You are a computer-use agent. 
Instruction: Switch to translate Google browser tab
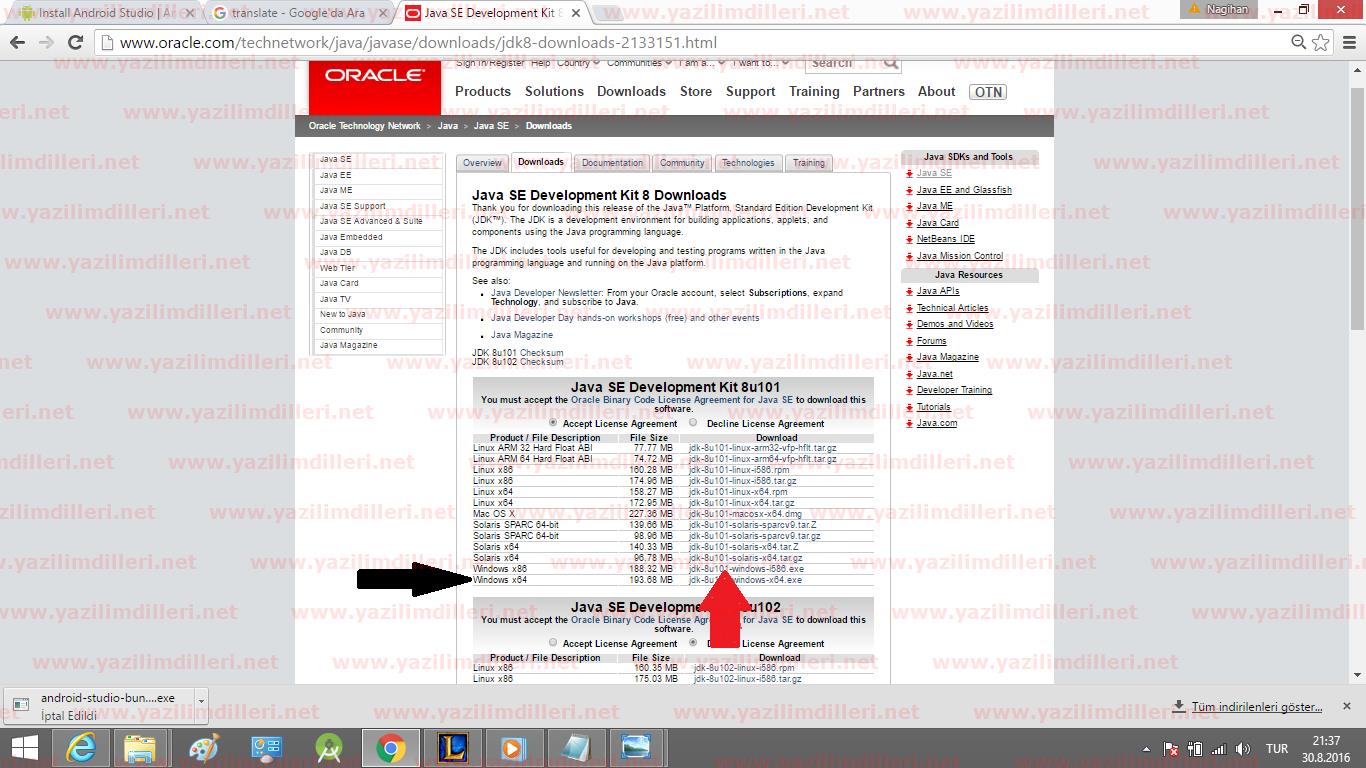(x=298, y=13)
